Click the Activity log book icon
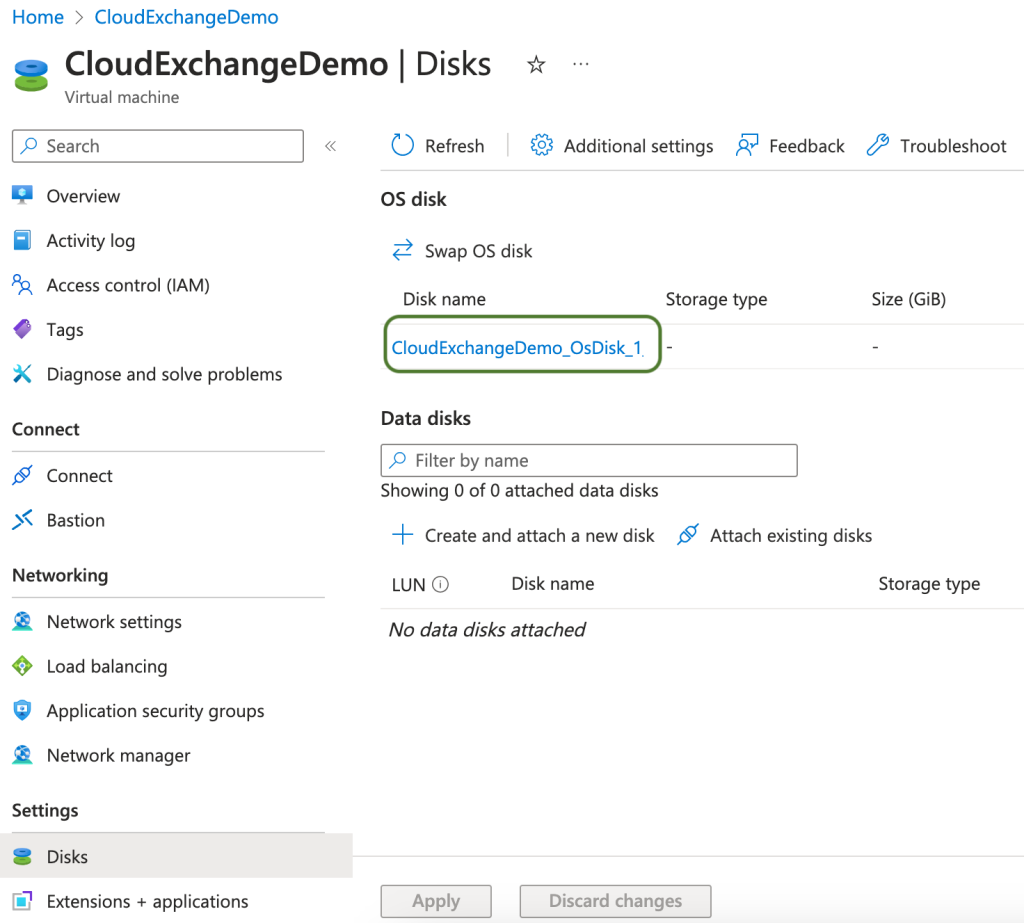Viewport: 1024px width, 923px height. point(22,240)
